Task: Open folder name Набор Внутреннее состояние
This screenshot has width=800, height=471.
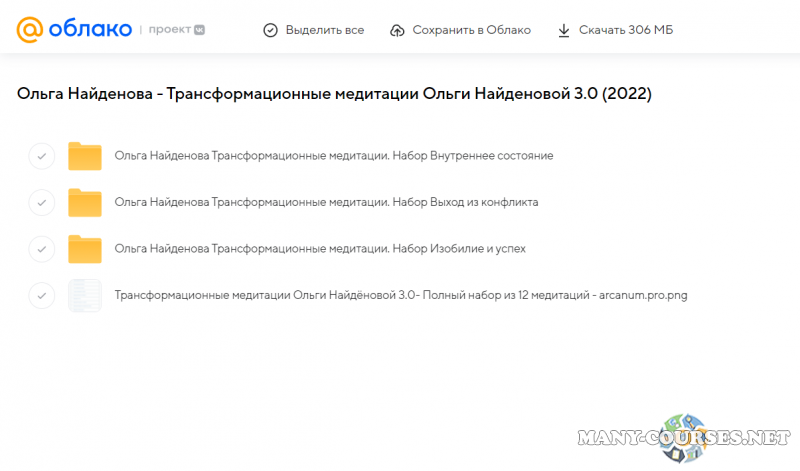Action: [334, 156]
